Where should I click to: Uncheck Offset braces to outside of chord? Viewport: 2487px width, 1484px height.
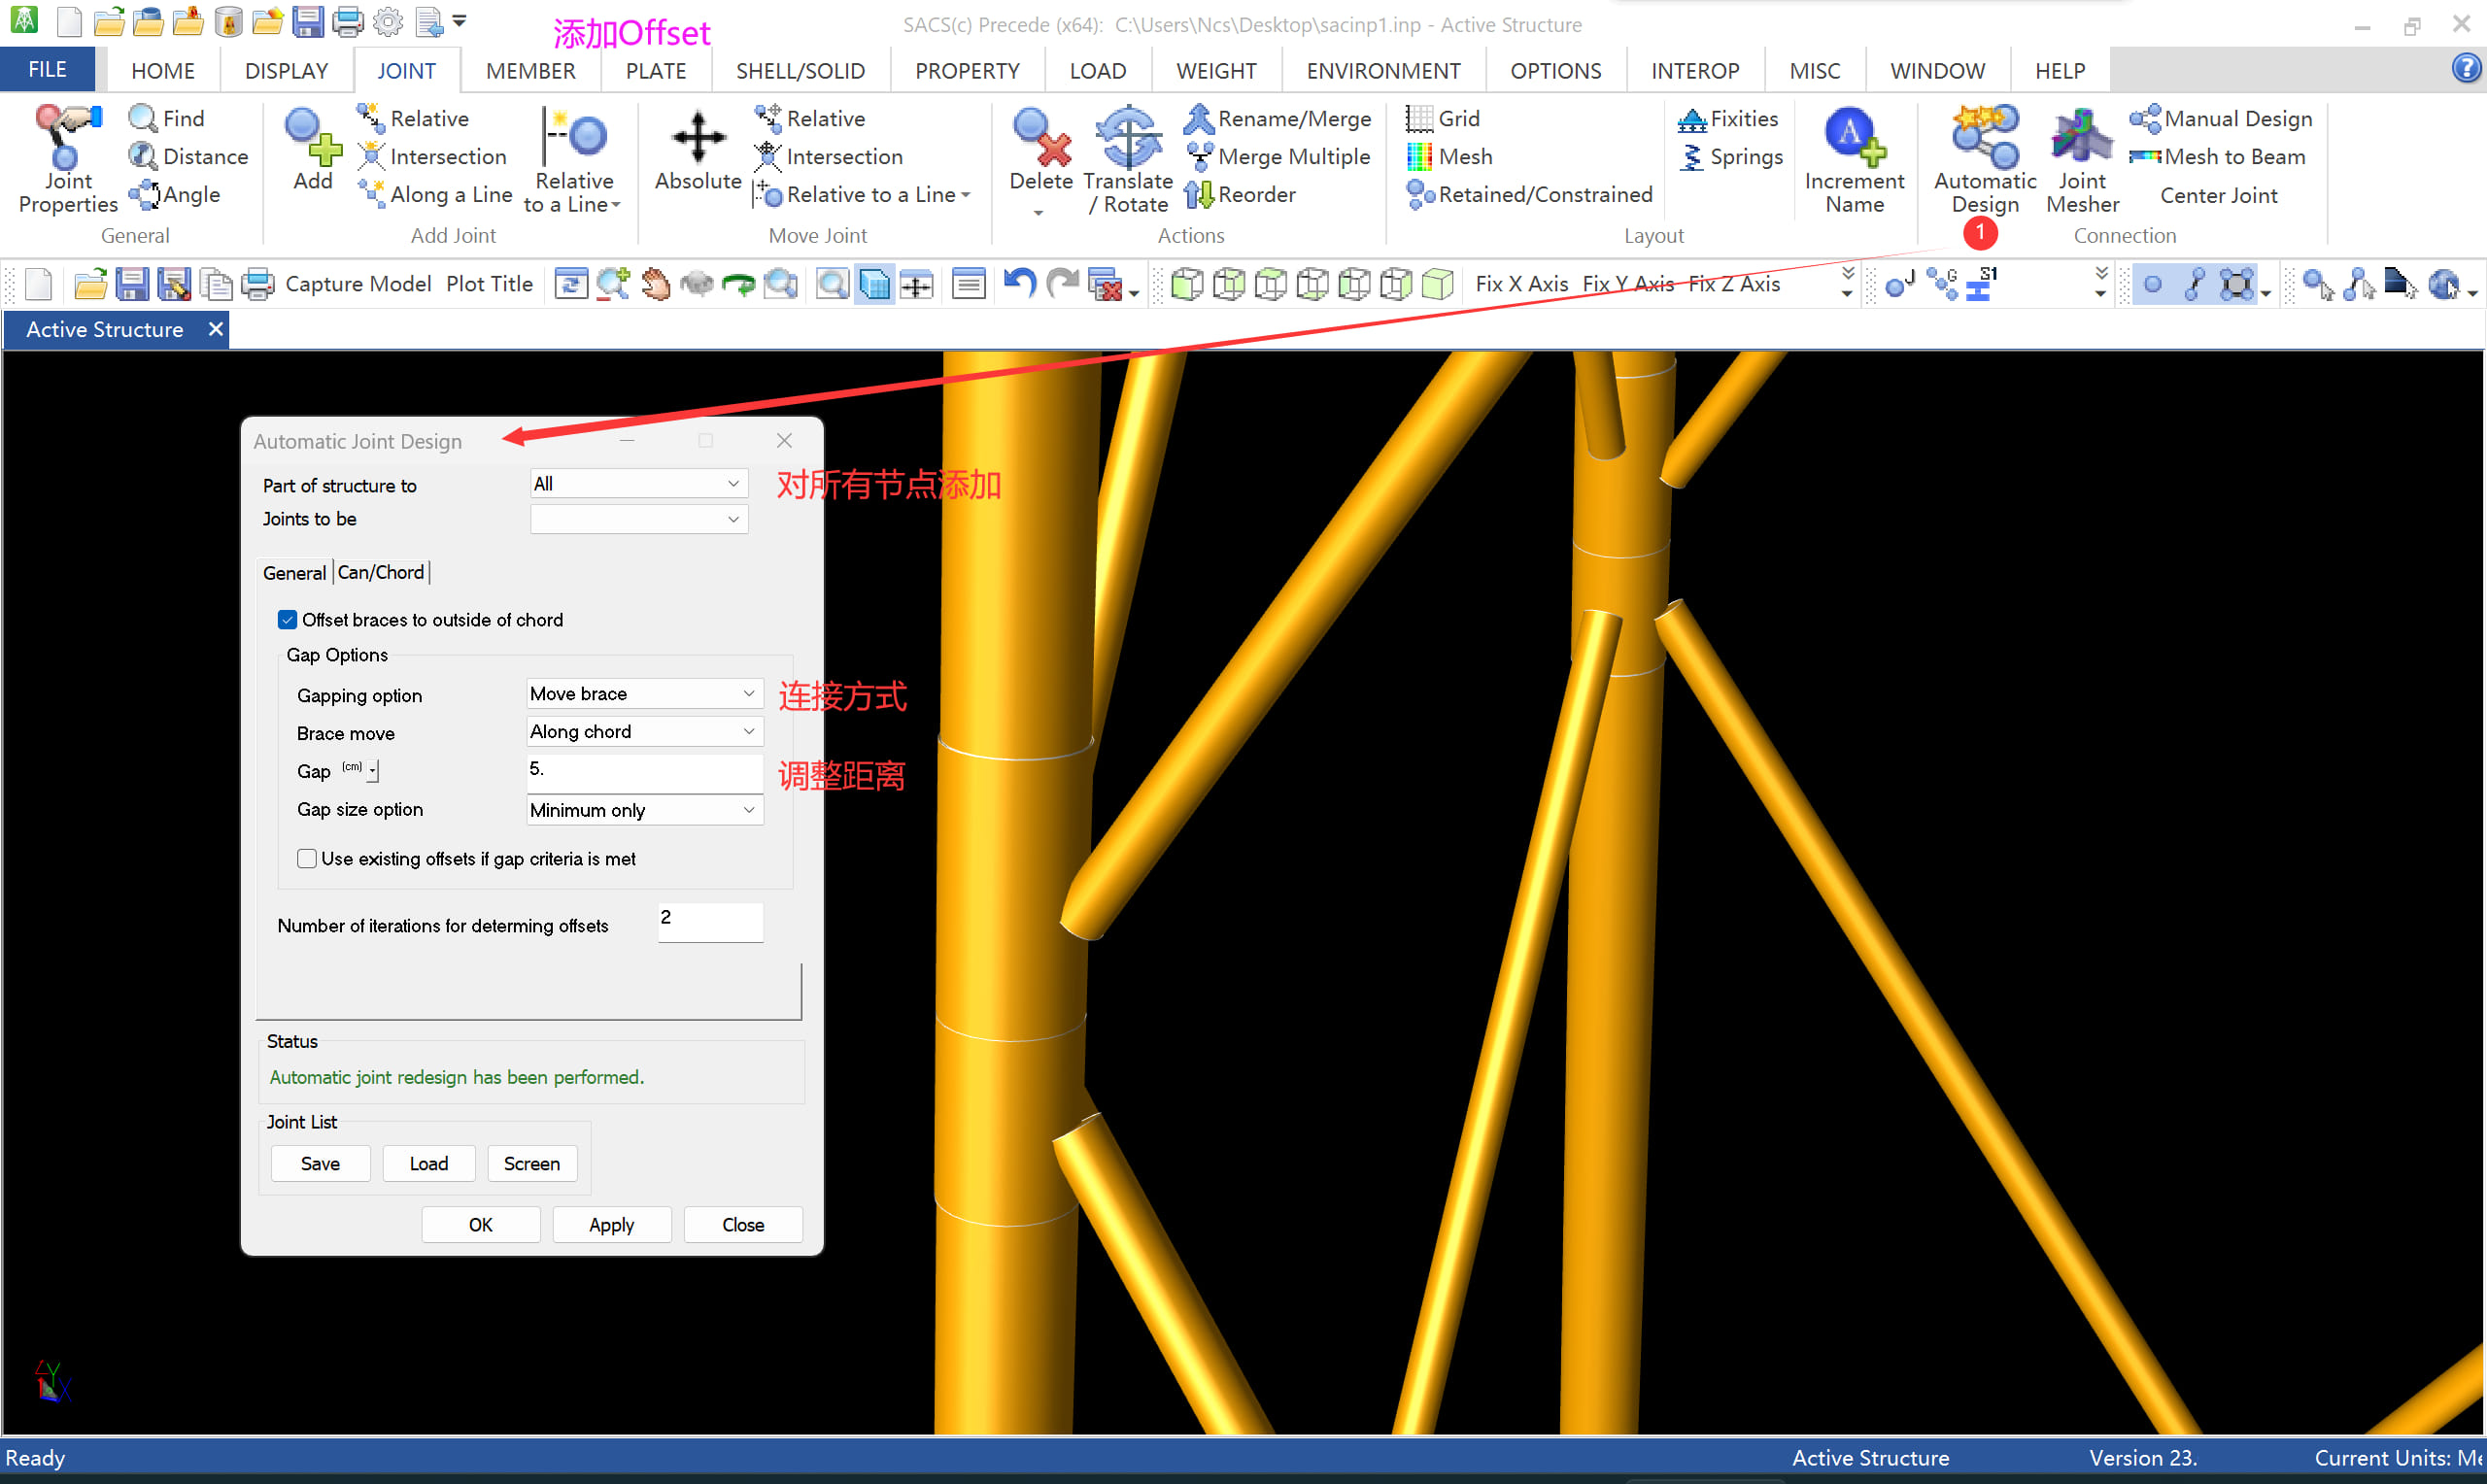pyautogui.click(x=288, y=620)
